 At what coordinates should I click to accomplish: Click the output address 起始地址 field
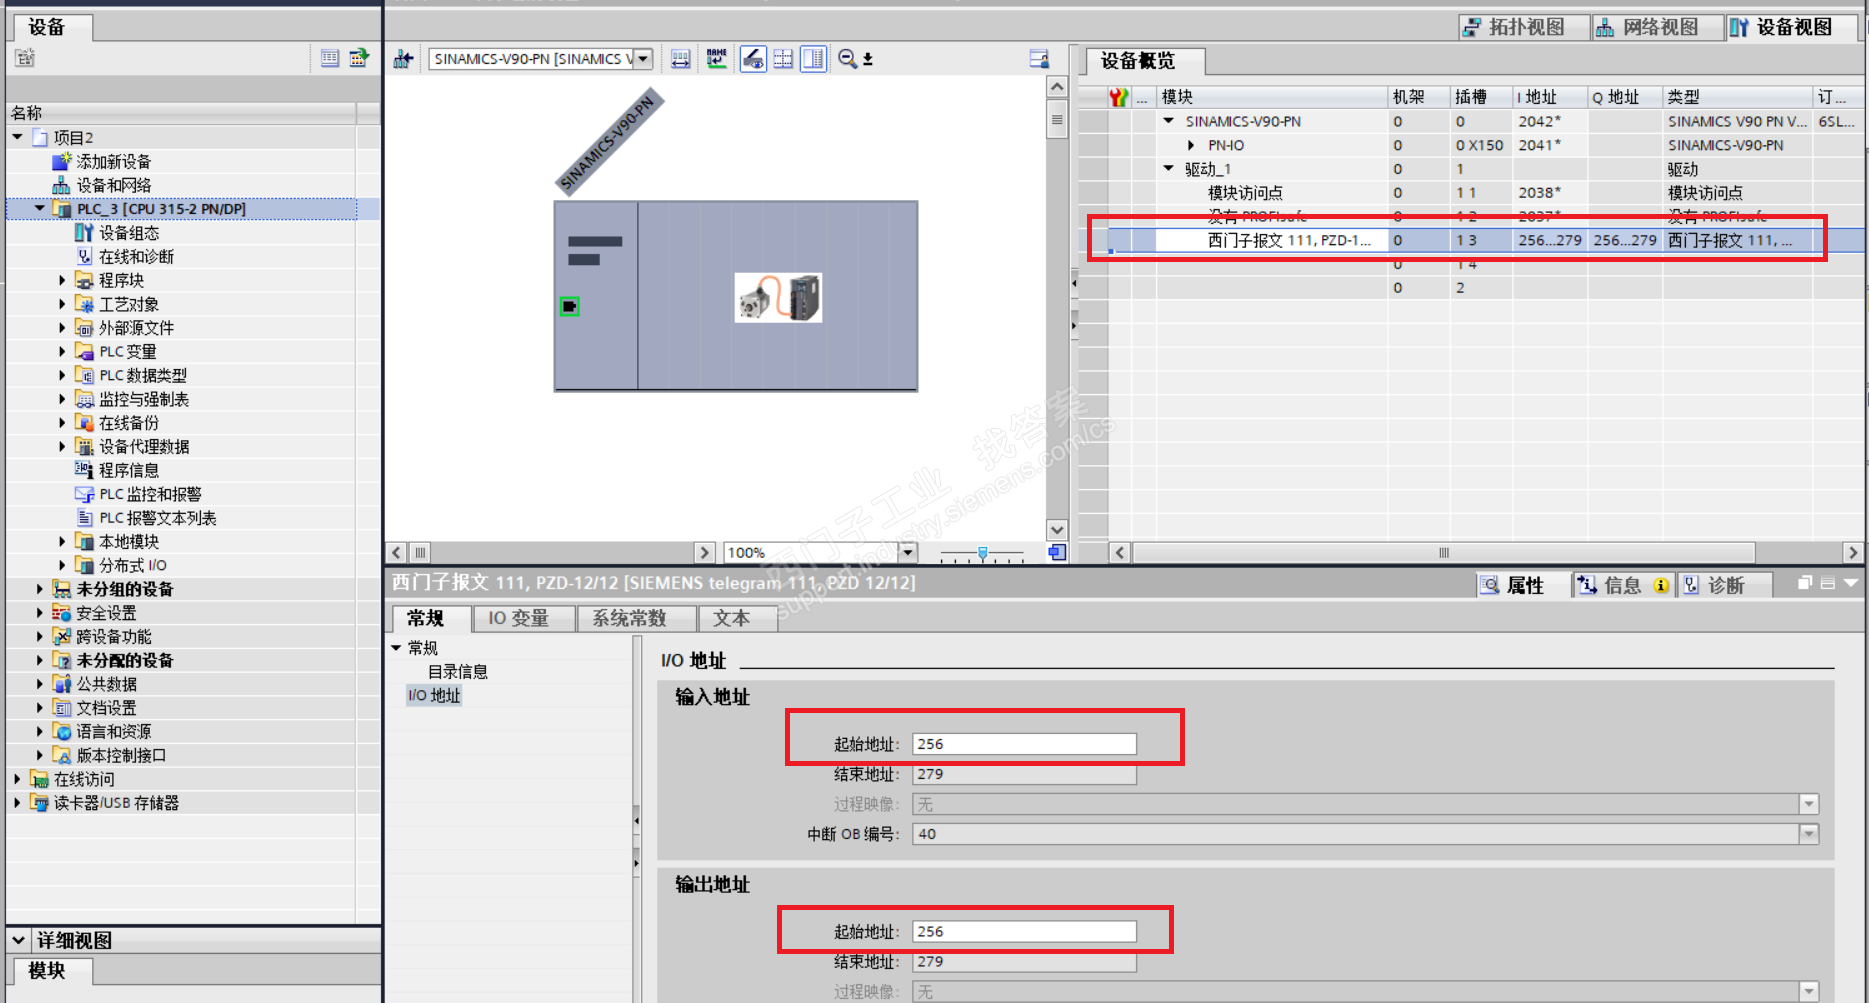(1025, 931)
